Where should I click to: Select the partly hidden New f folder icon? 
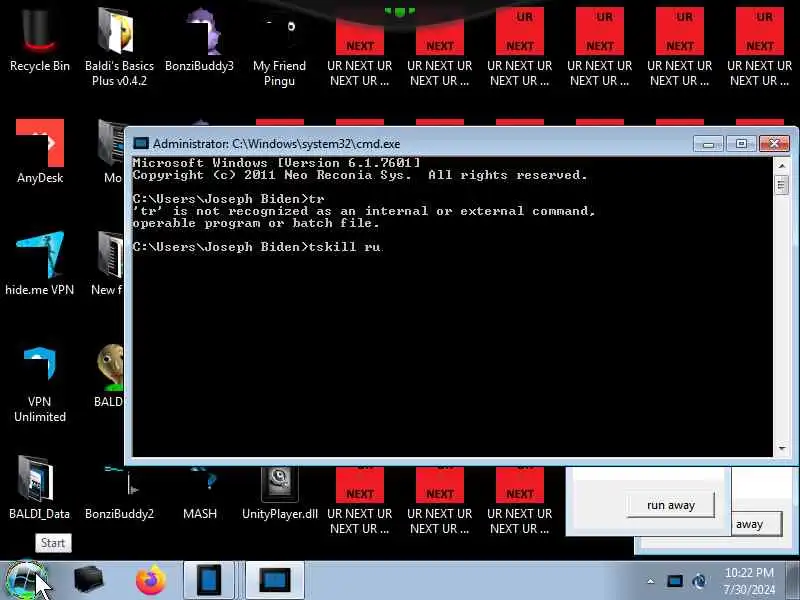(x=108, y=263)
